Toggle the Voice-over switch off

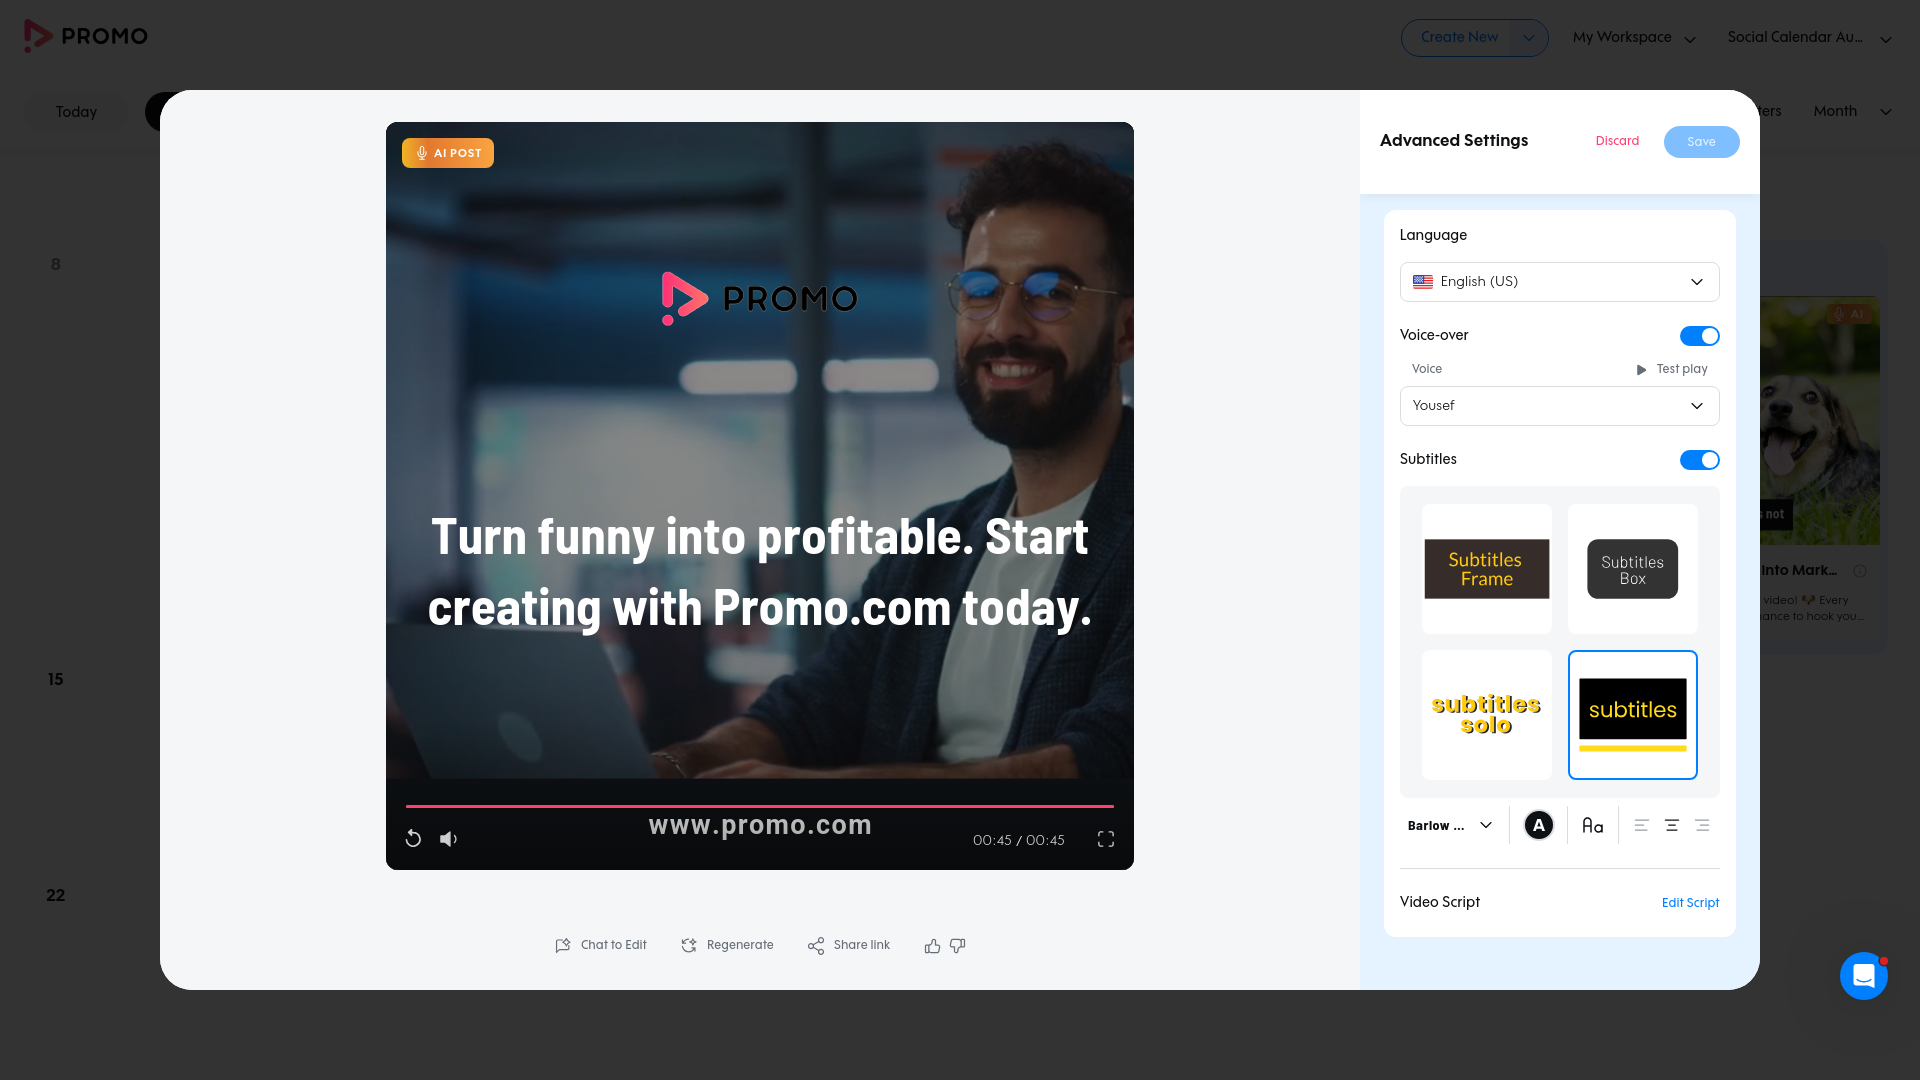tap(1699, 336)
